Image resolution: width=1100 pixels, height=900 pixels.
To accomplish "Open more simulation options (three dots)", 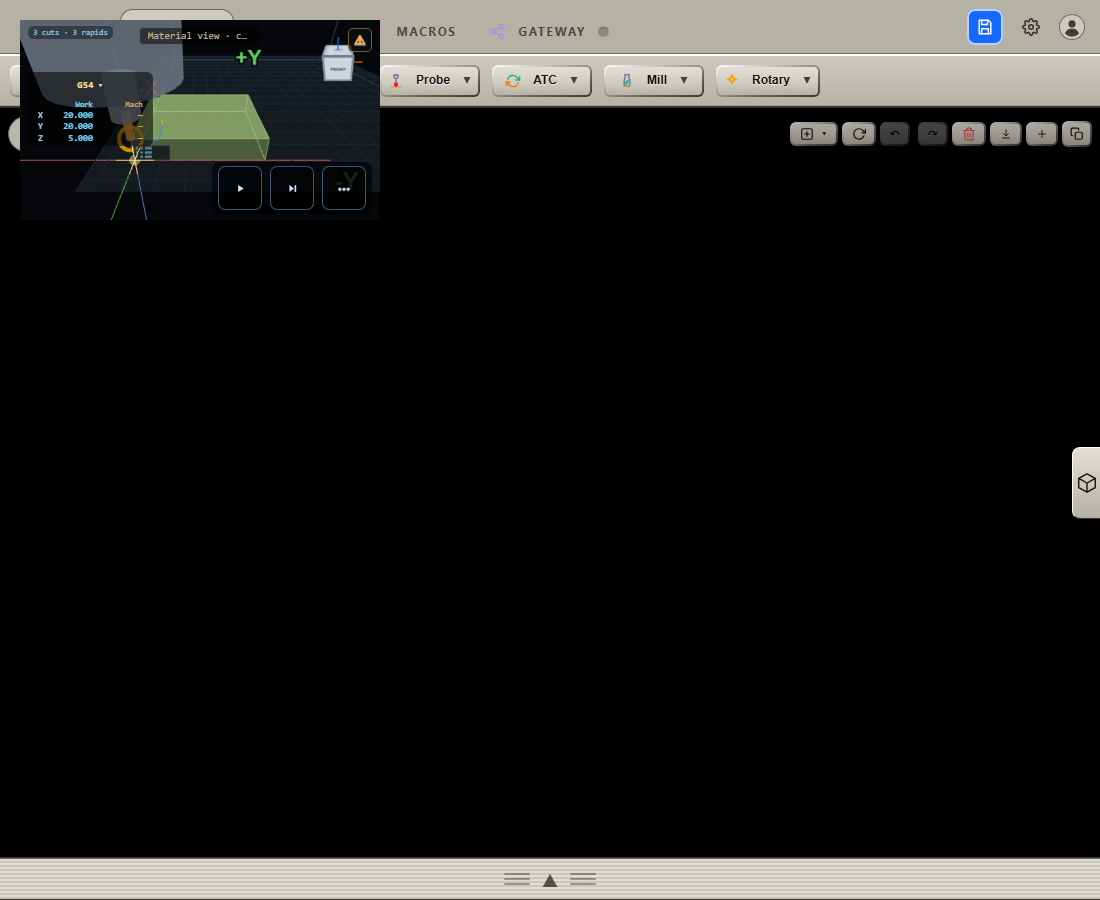I will [344, 188].
